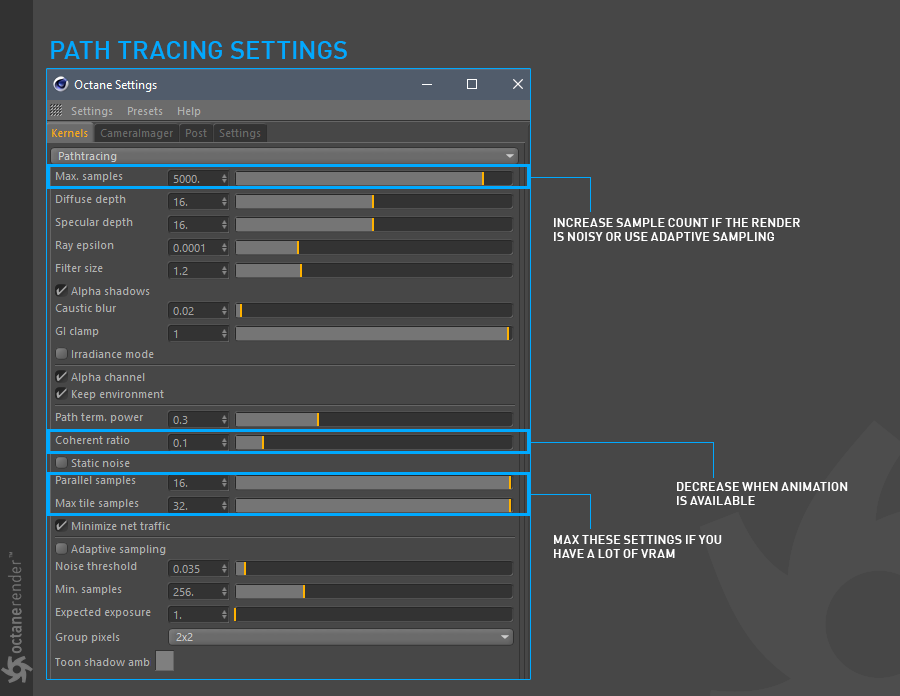This screenshot has width=900, height=696.
Task: Close the Octane Settings window
Action: coord(517,85)
